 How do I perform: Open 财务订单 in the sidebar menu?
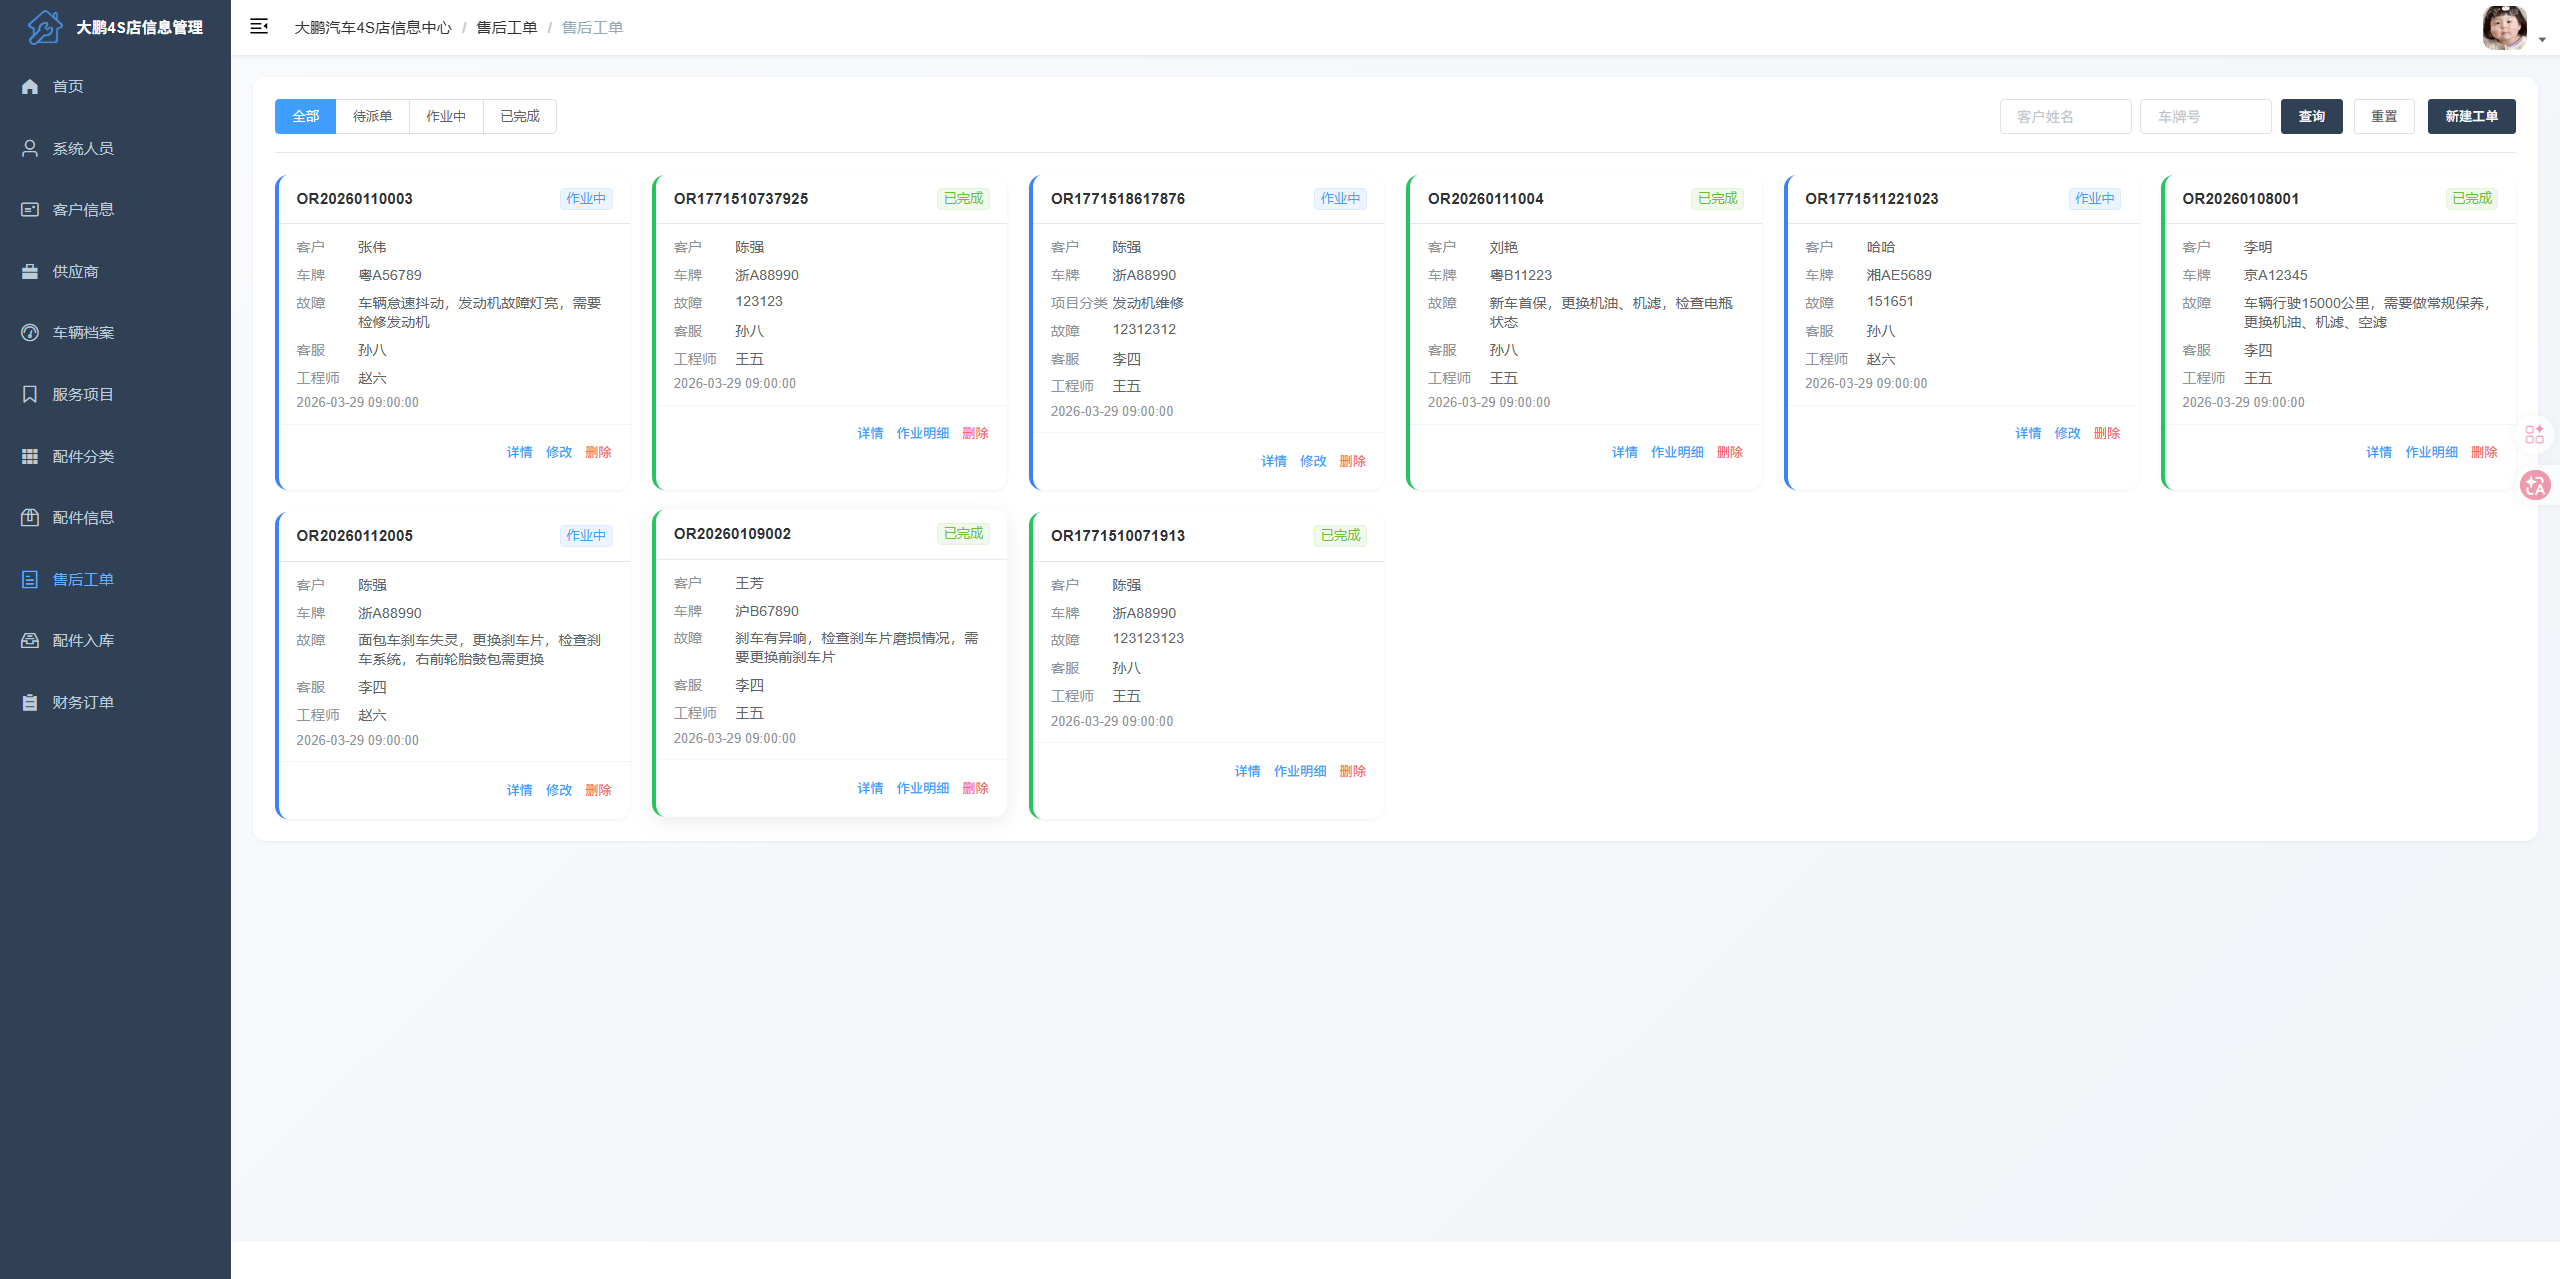pos(115,703)
